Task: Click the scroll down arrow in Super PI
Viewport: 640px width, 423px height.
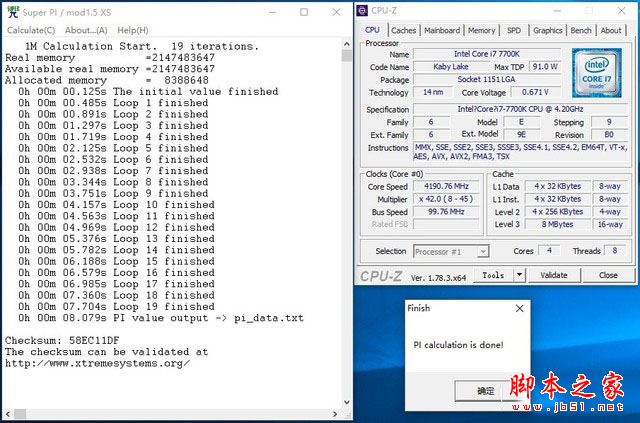Action: tap(347, 402)
